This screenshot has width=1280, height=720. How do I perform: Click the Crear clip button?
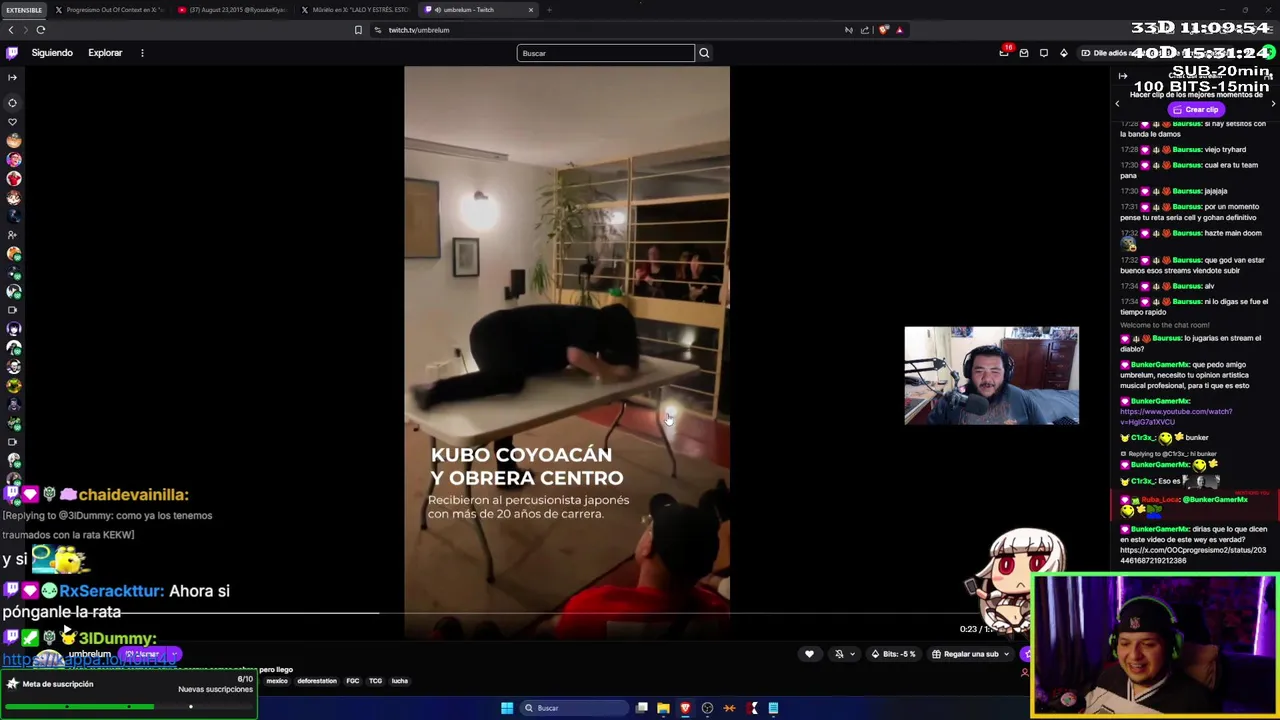point(1196,109)
